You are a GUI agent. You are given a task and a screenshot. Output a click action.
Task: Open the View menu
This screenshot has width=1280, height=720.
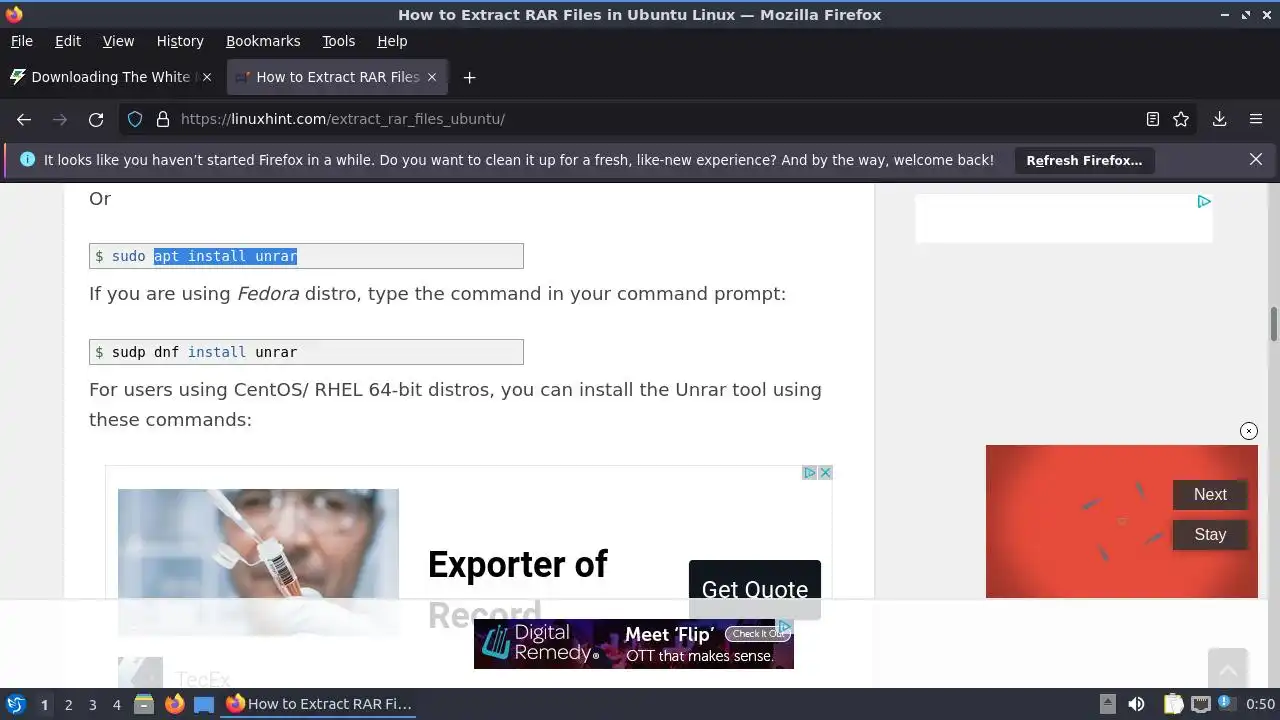118,41
